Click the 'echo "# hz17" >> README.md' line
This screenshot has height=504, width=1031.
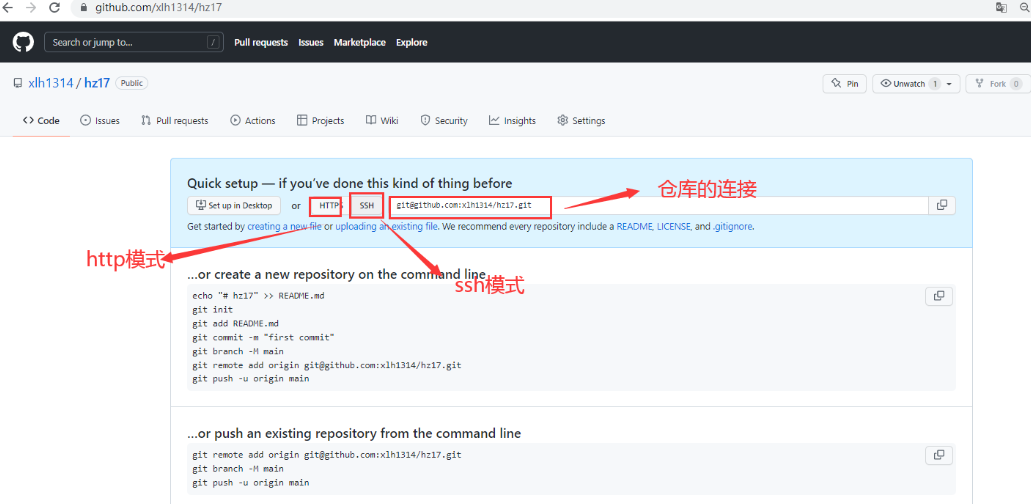(258, 295)
